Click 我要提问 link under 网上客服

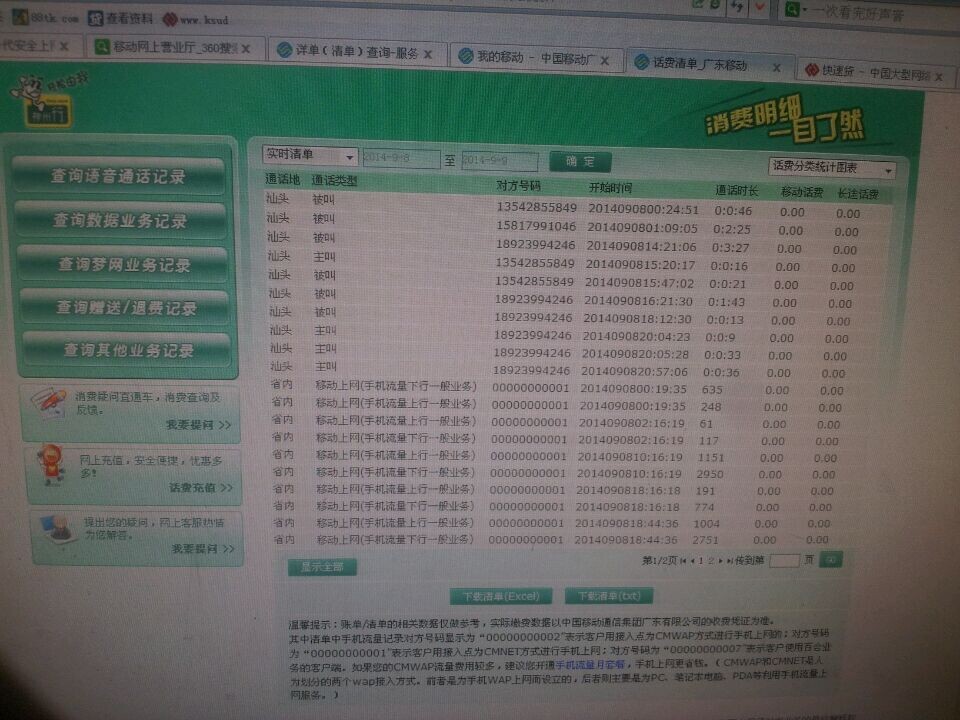pos(203,549)
